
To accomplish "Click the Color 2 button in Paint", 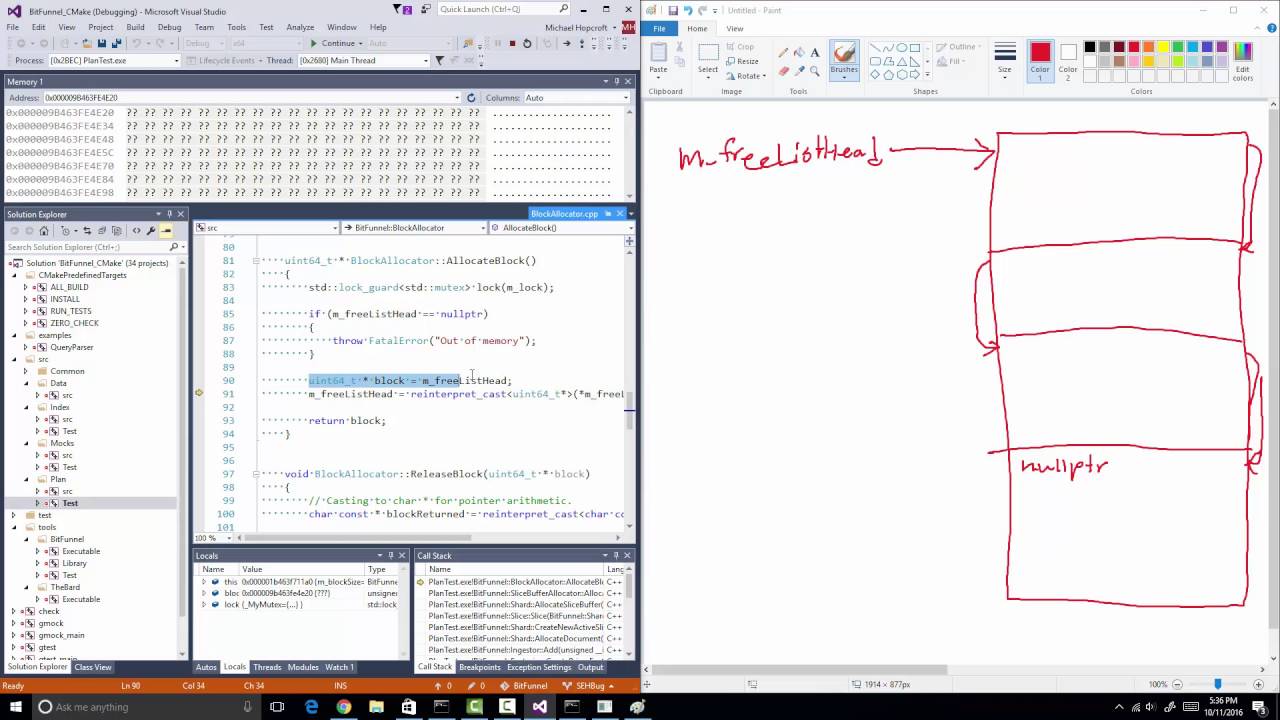I will pyautogui.click(x=1068, y=61).
